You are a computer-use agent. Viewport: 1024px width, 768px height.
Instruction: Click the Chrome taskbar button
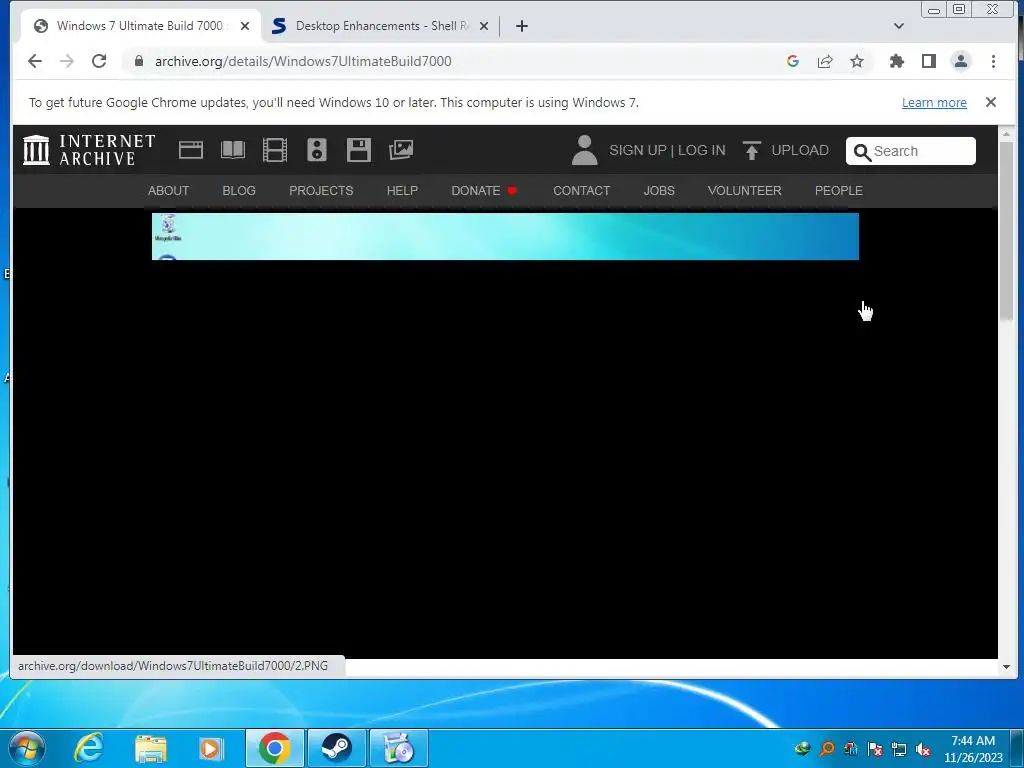tap(275, 748)
